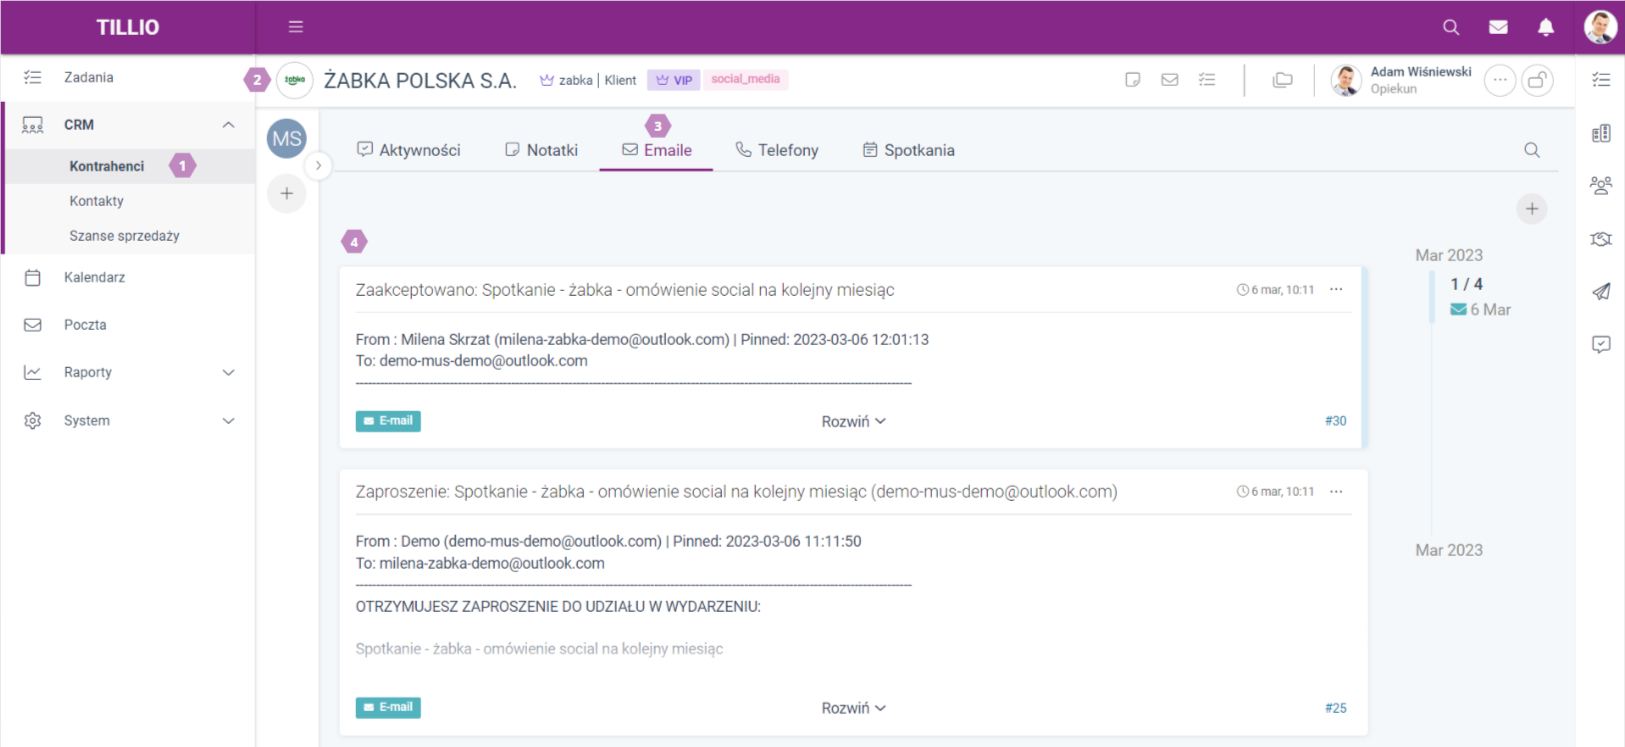The image size is (1625, 747).
Task: Select Kontakty in CRM submenu
Action: [97, 201]
